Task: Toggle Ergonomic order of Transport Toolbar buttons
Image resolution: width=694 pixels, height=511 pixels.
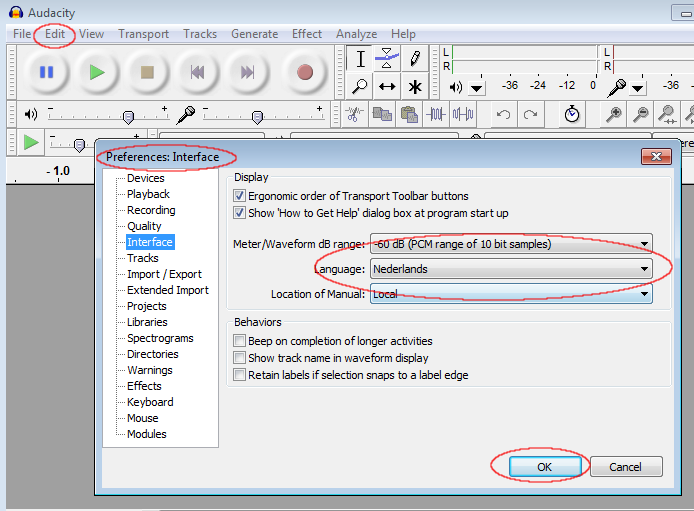Action: 239,196
